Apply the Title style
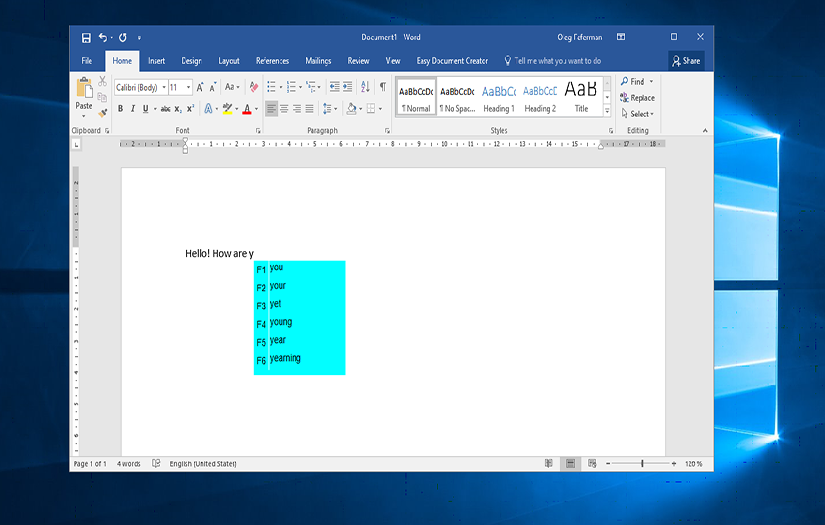Viewport: 825px width, 525px height. coord(581,97)
